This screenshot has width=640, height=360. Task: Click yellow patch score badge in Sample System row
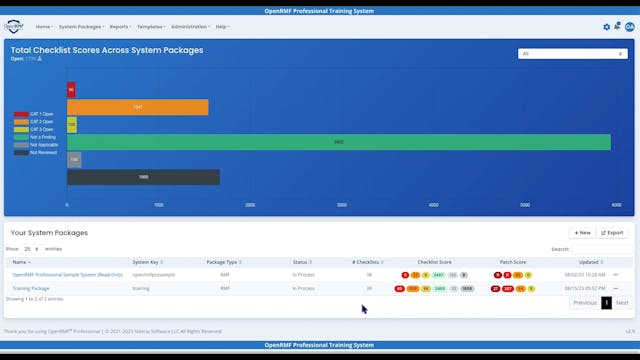pyautogui.click(x=528, y=275)
